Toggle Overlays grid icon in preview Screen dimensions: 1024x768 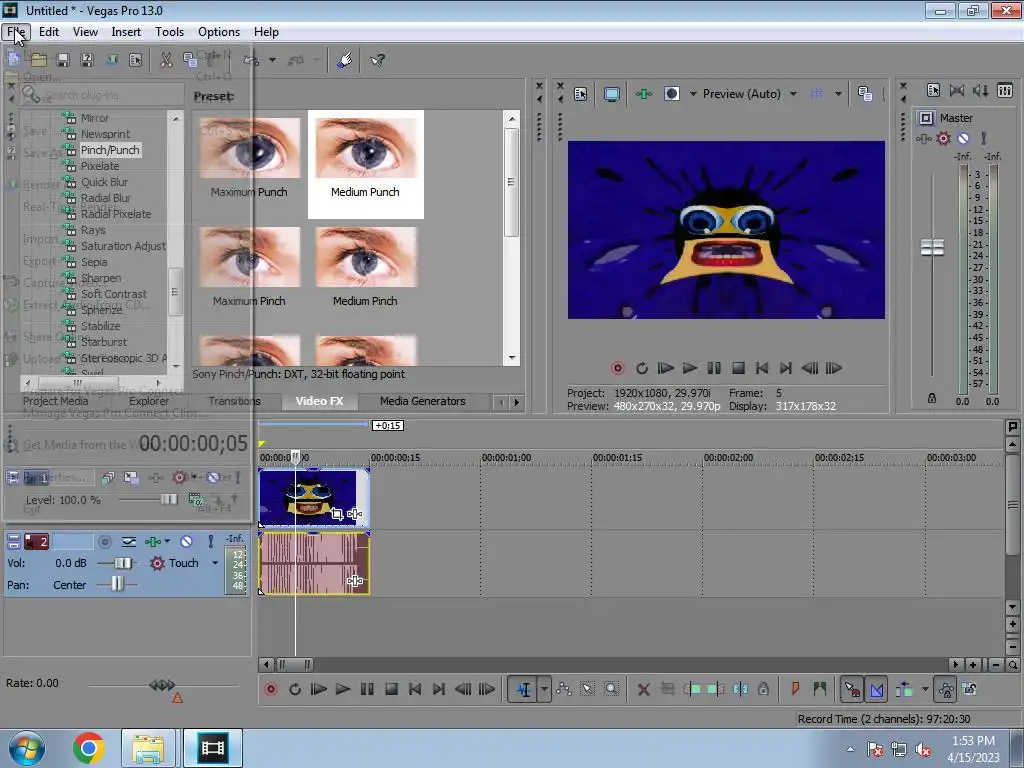point(816,94)
